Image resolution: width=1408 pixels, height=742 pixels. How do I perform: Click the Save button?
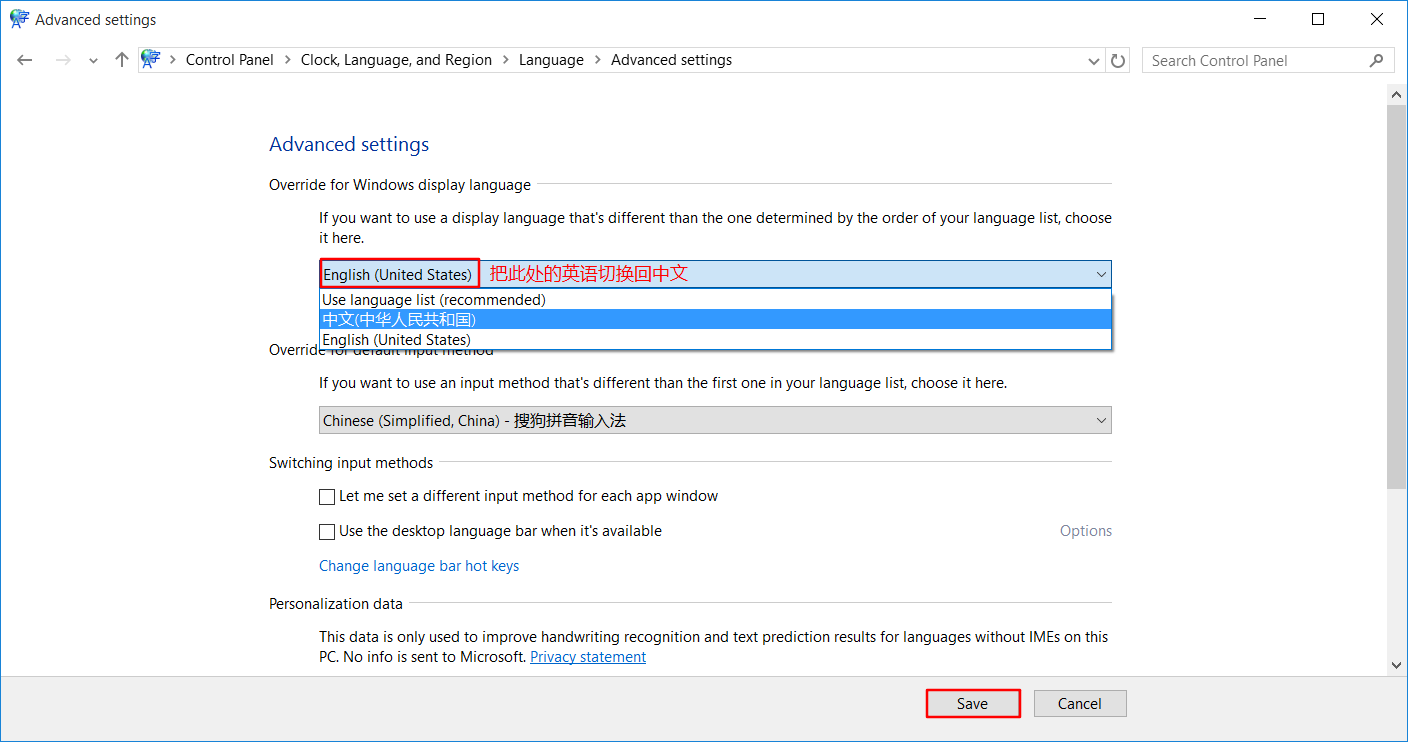click(973, 704)
